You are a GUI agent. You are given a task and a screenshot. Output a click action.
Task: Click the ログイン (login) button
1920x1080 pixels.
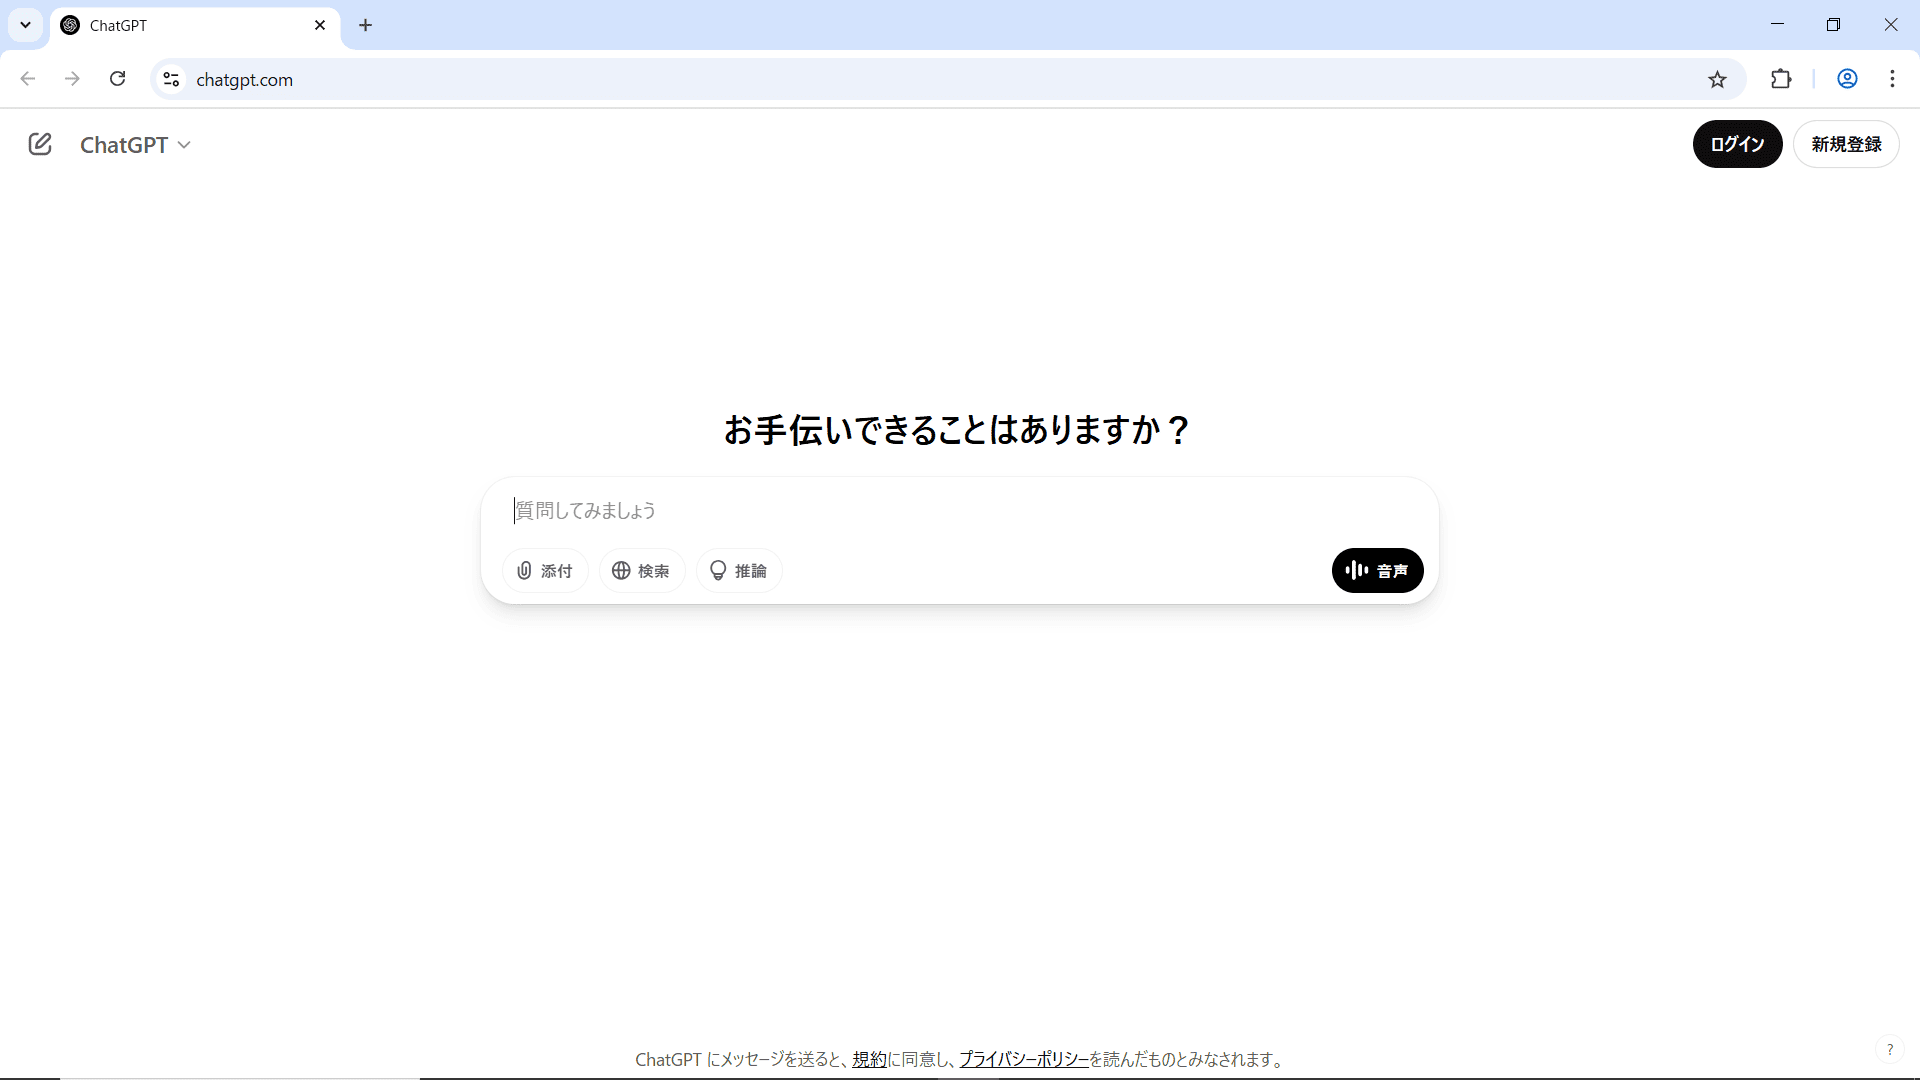[x=1737, y=144]
